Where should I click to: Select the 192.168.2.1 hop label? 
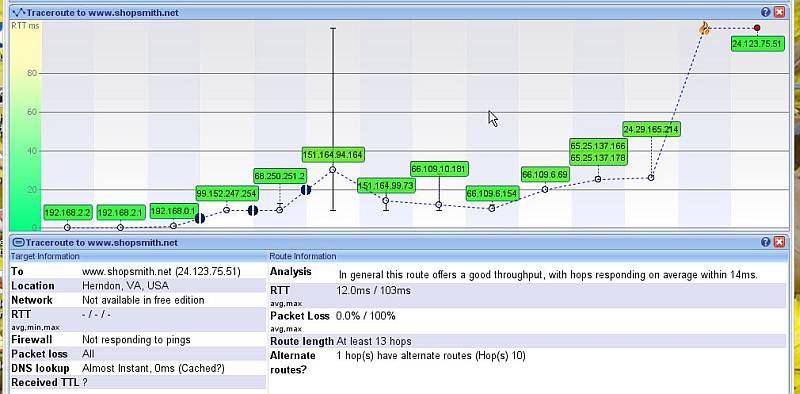pos(120,212)
